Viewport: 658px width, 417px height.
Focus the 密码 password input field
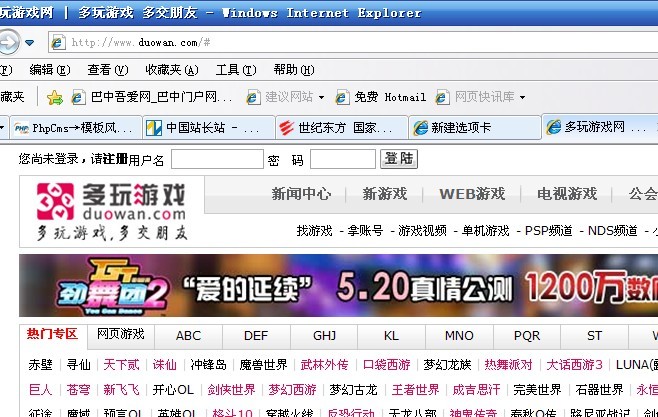[343, 159]
